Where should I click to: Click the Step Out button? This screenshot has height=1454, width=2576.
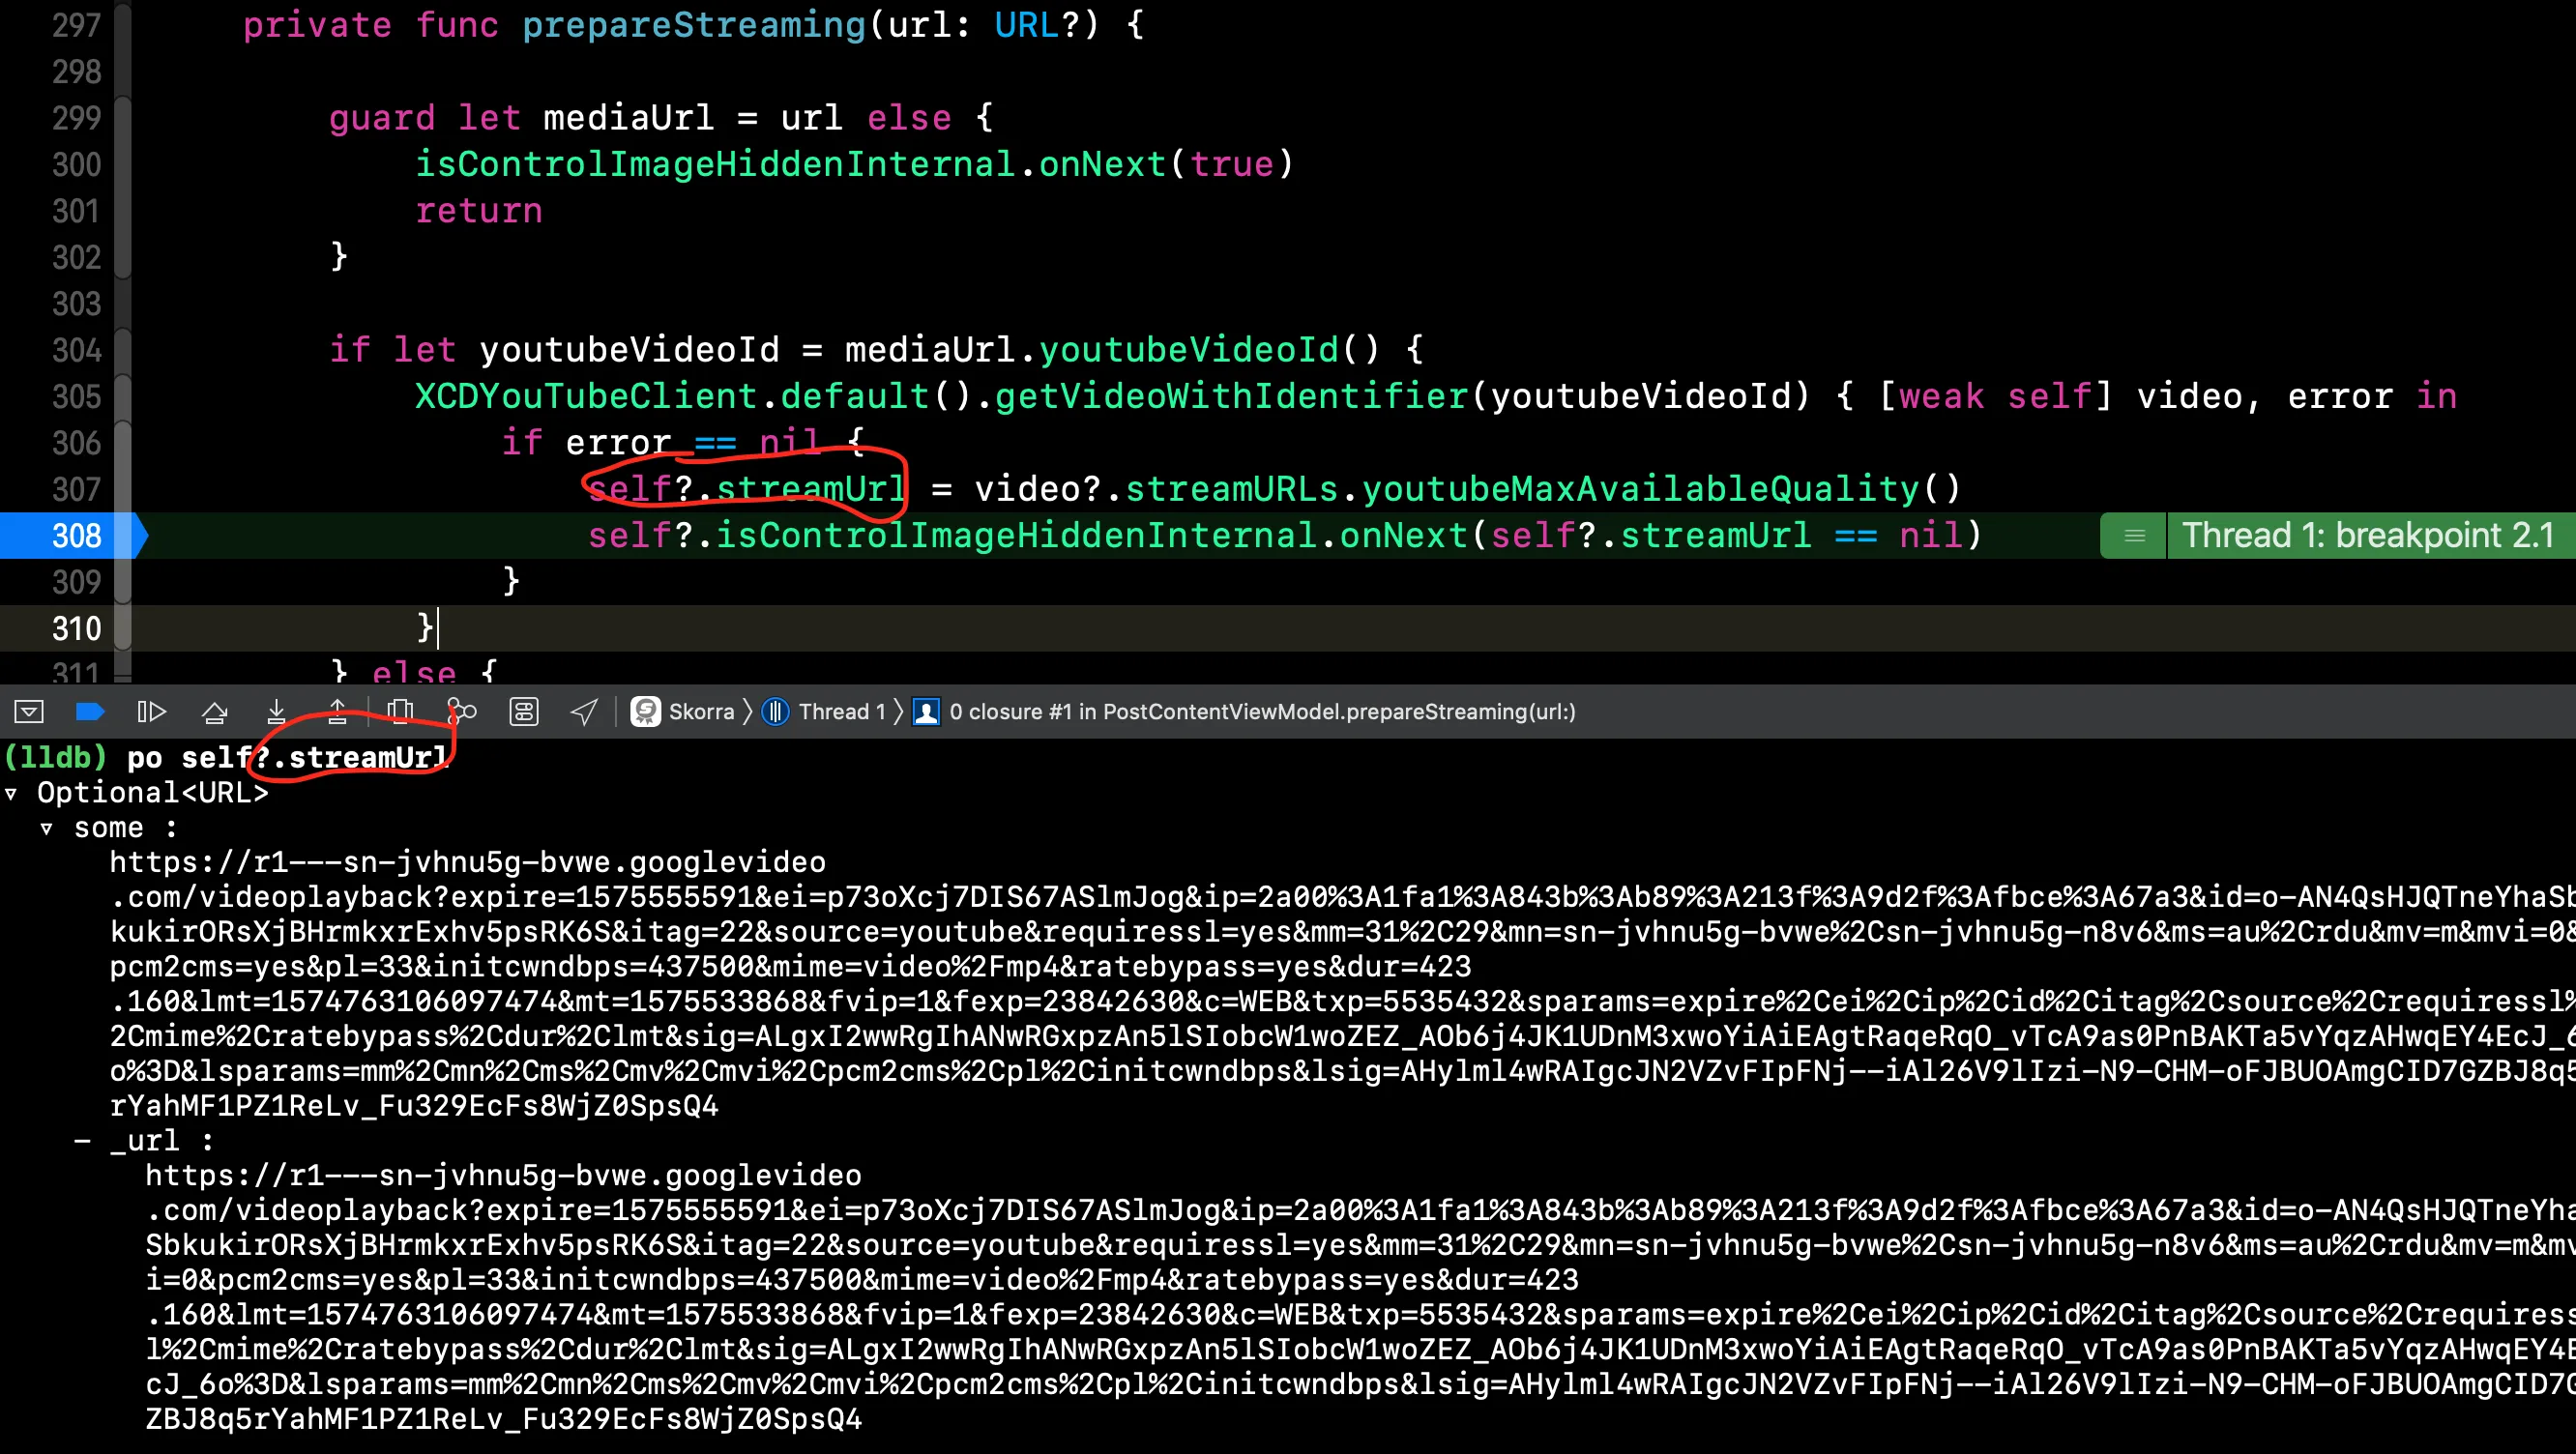(337, 712)
